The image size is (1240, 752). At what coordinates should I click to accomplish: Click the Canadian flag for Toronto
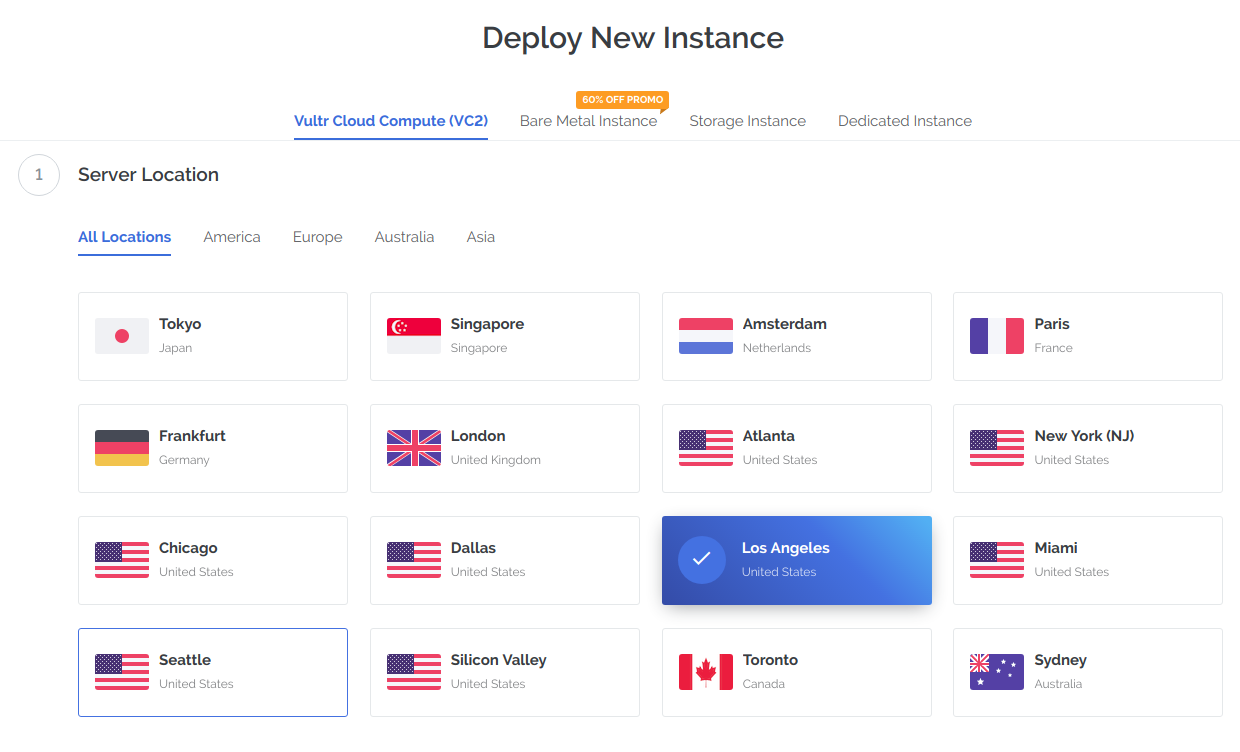coord(705,672)
